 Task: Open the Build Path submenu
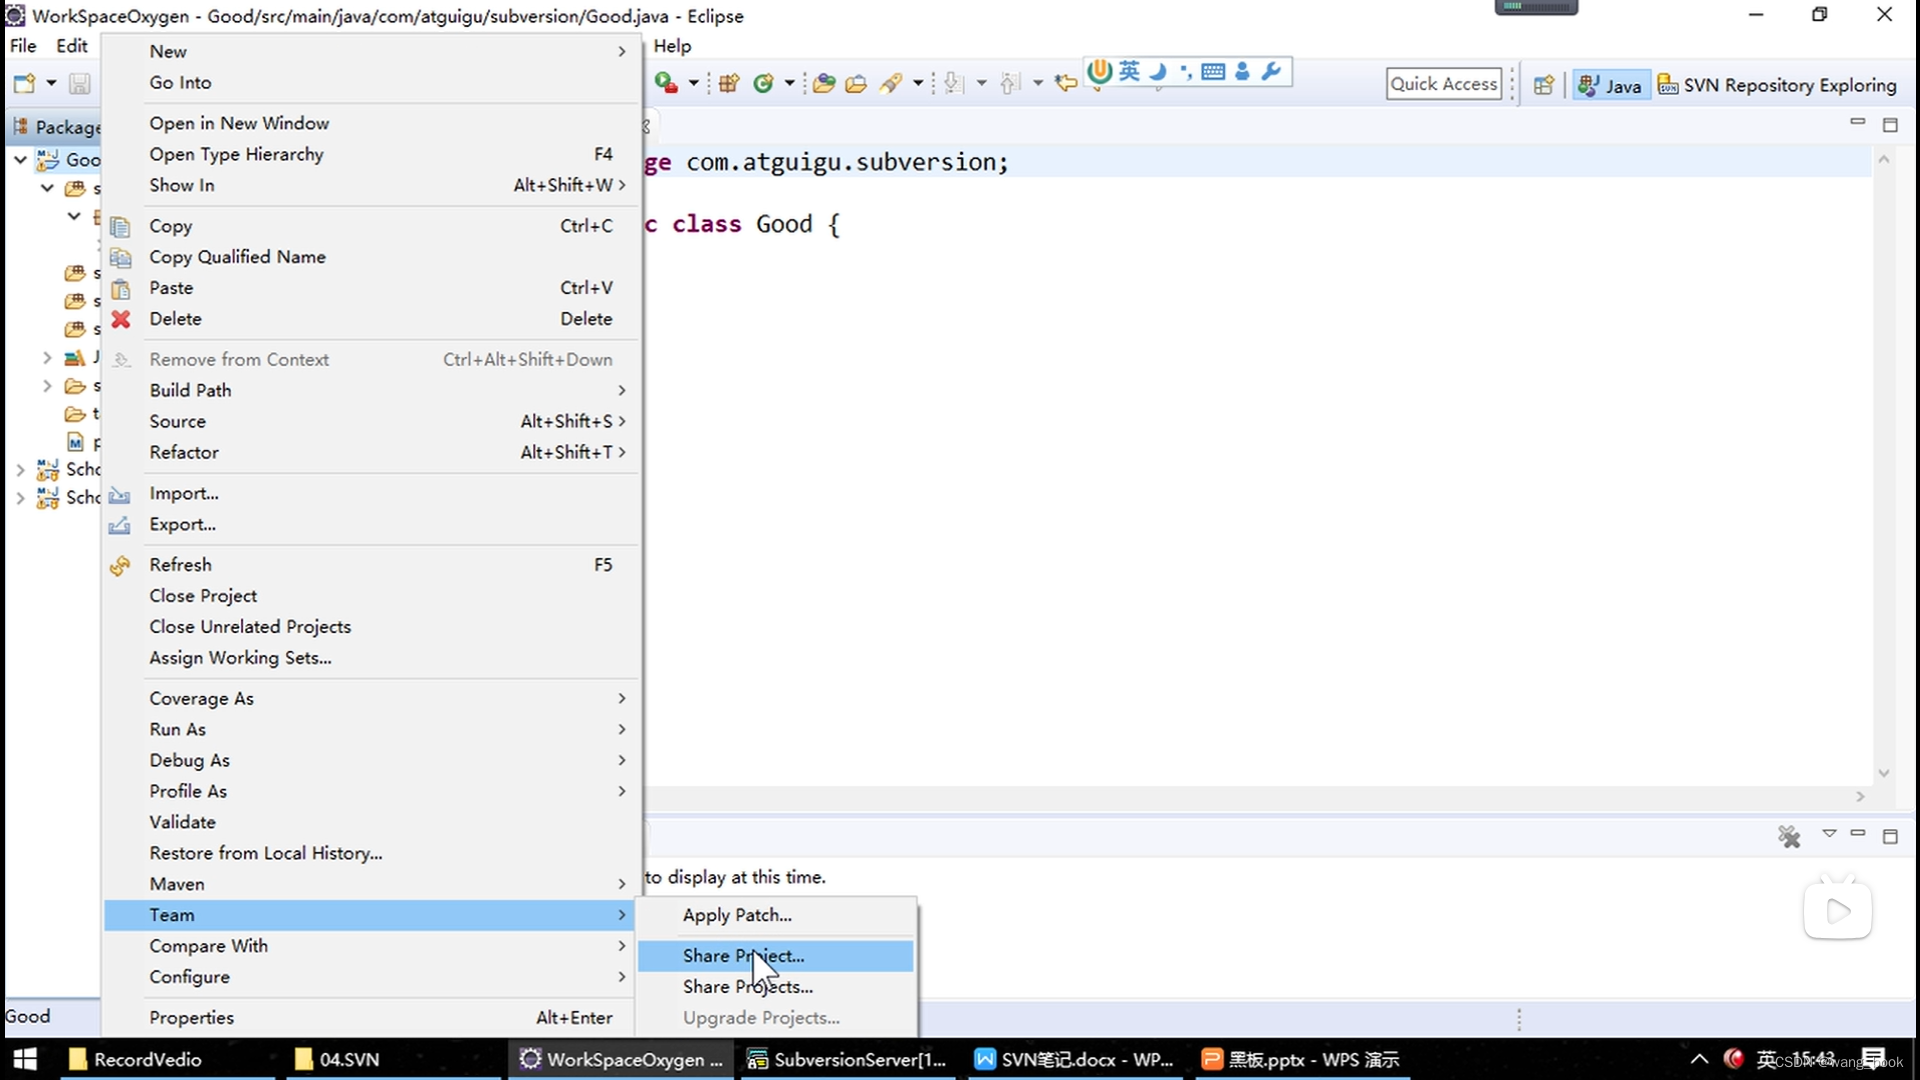[371, 390]
